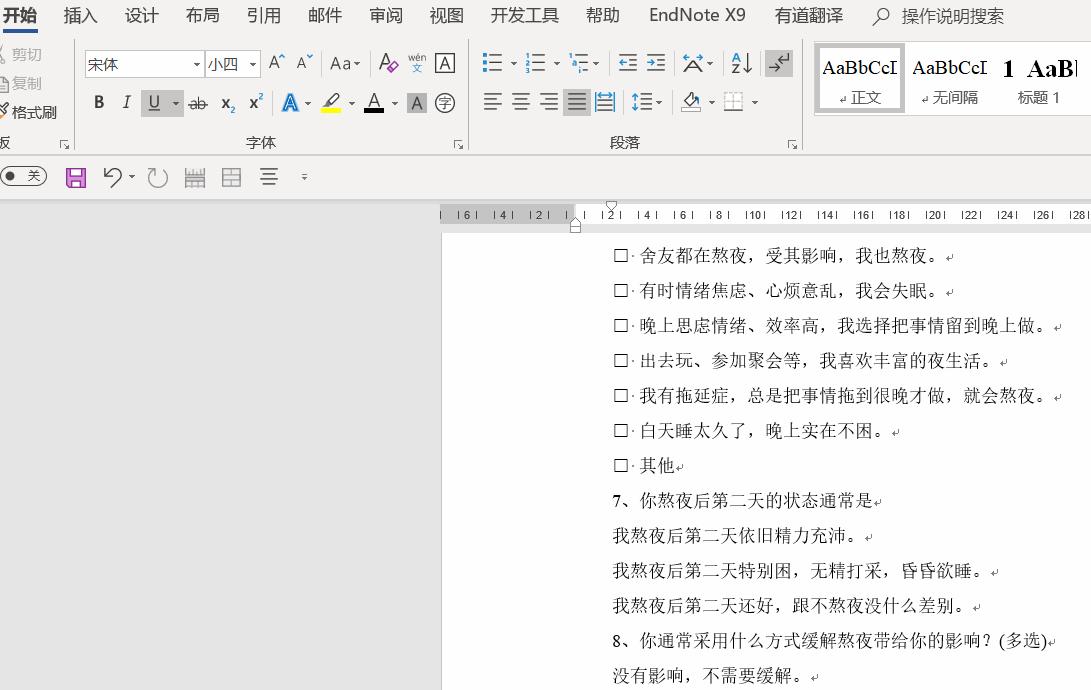
Task: Toggle show/hide paragraph marks
Action: pos(779,62)
